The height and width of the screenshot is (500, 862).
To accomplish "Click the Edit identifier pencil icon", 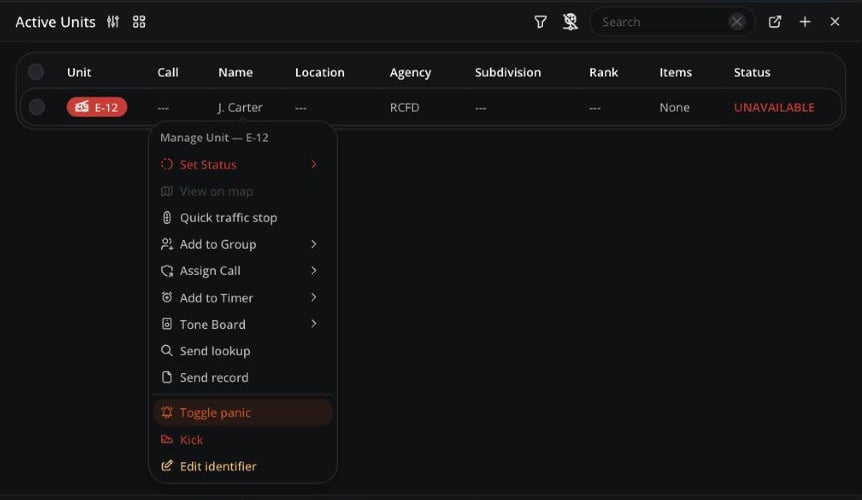I will 167,466.
